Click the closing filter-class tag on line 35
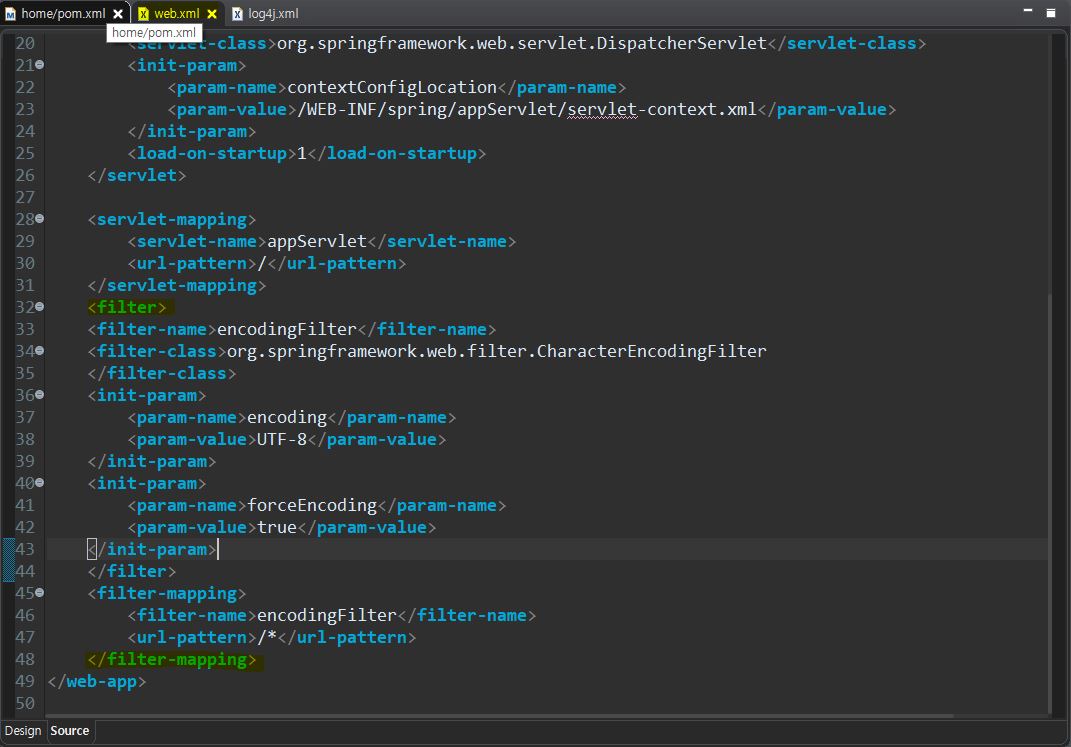The image size is (1071, 747). coord(162,374)
